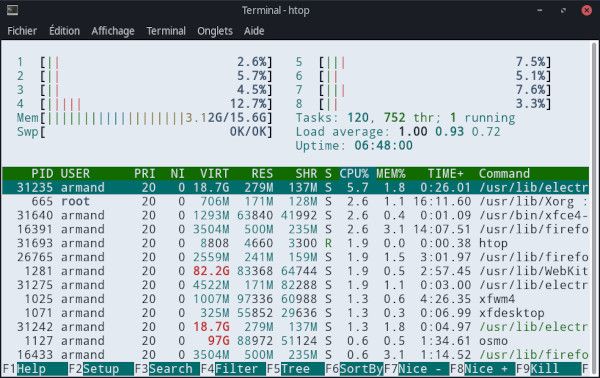Sort by the RES column header
Screen dimensions: 600x378
[x=262, y=174]
